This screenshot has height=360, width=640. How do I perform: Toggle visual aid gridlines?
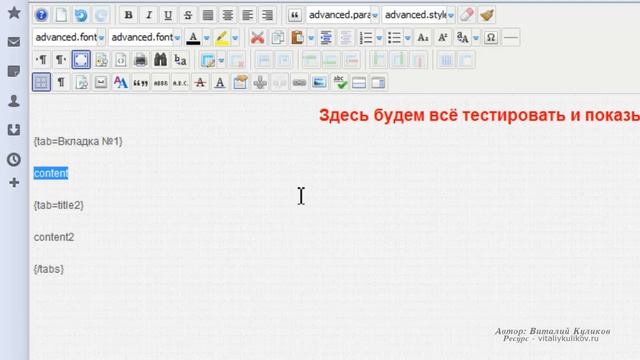41,82
